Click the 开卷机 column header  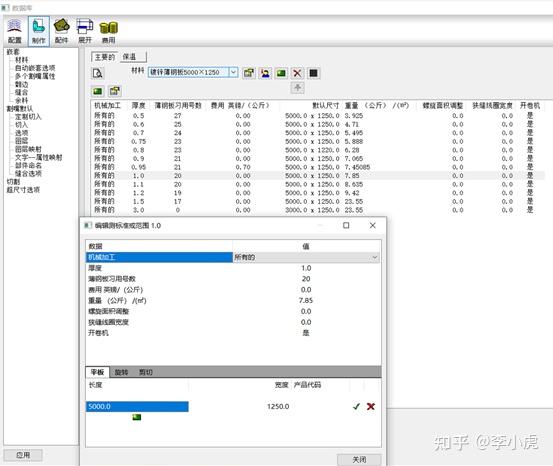tap(530, 105)
